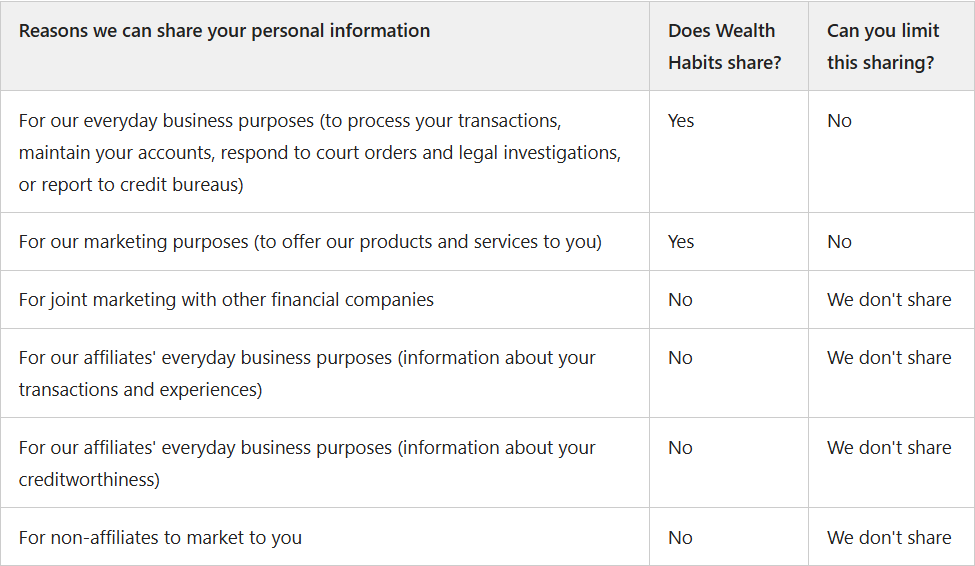The height and width of the screenshot is (566, 975).
Task: Click 'No' in the creditworthiness row
Action: (680, 448)
